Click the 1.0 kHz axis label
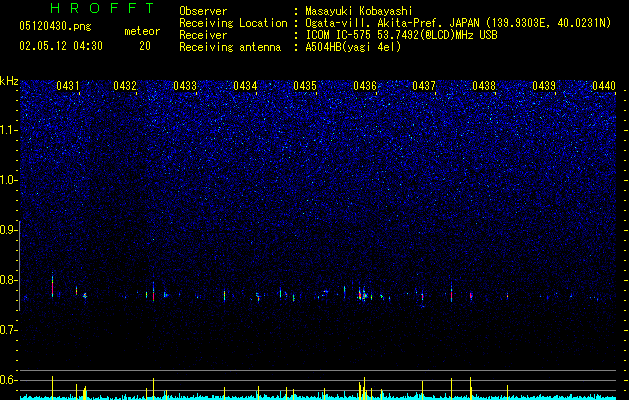This screenshot has width=629, height=400. 8,181
